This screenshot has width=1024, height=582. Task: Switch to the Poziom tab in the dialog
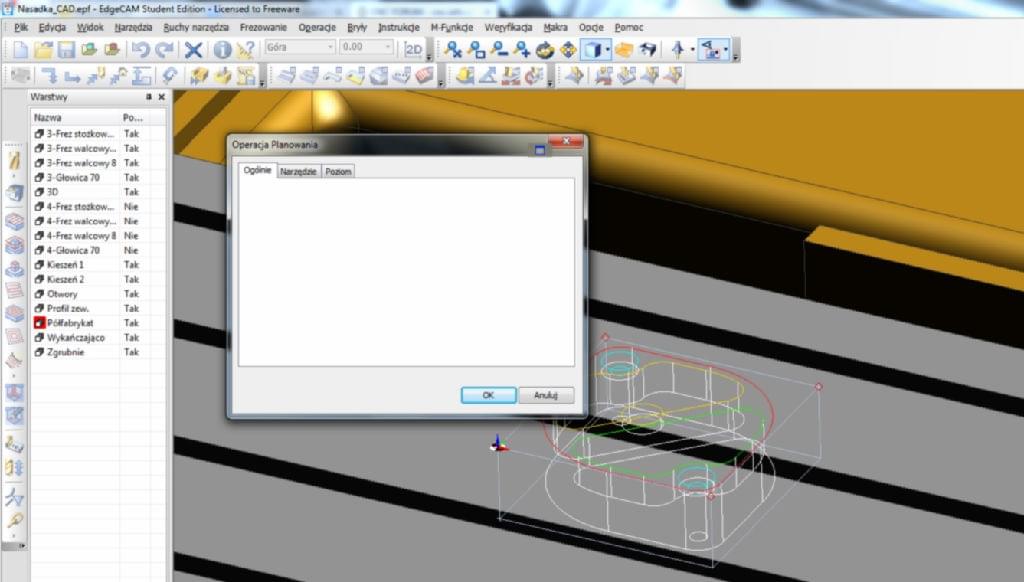click(338, 171)
